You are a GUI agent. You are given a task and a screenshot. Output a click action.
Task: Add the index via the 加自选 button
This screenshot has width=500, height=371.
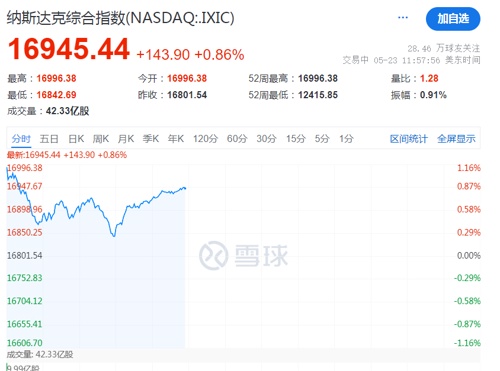pos(453,19)
